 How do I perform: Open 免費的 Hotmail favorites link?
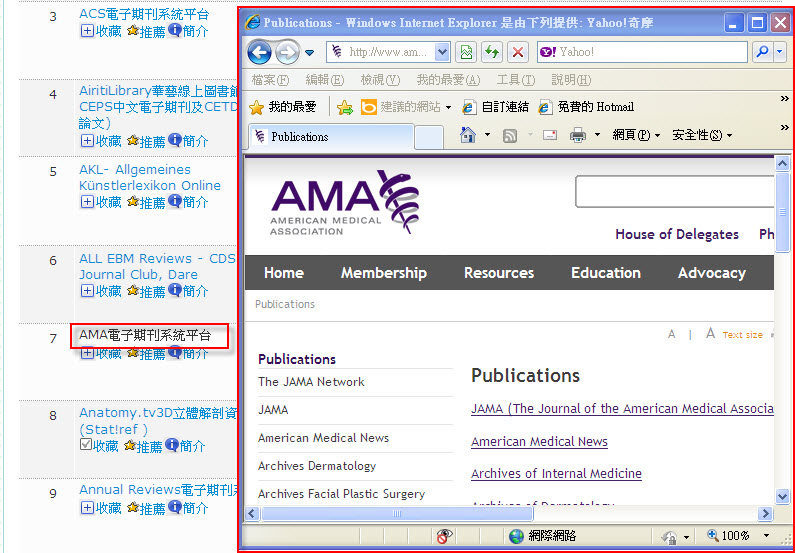586,107
